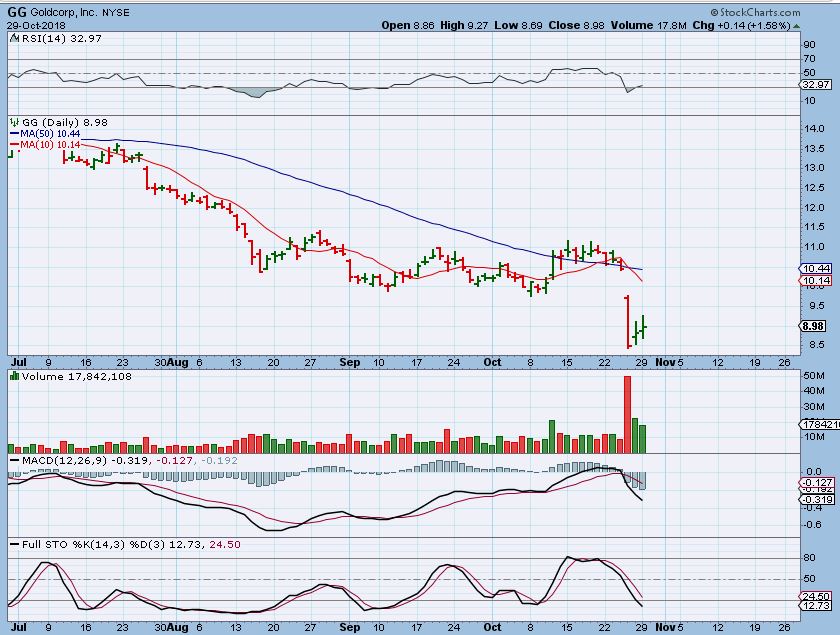Click the 10.14 price axis tag
The image size is (840, 635).
click(815, 281)
